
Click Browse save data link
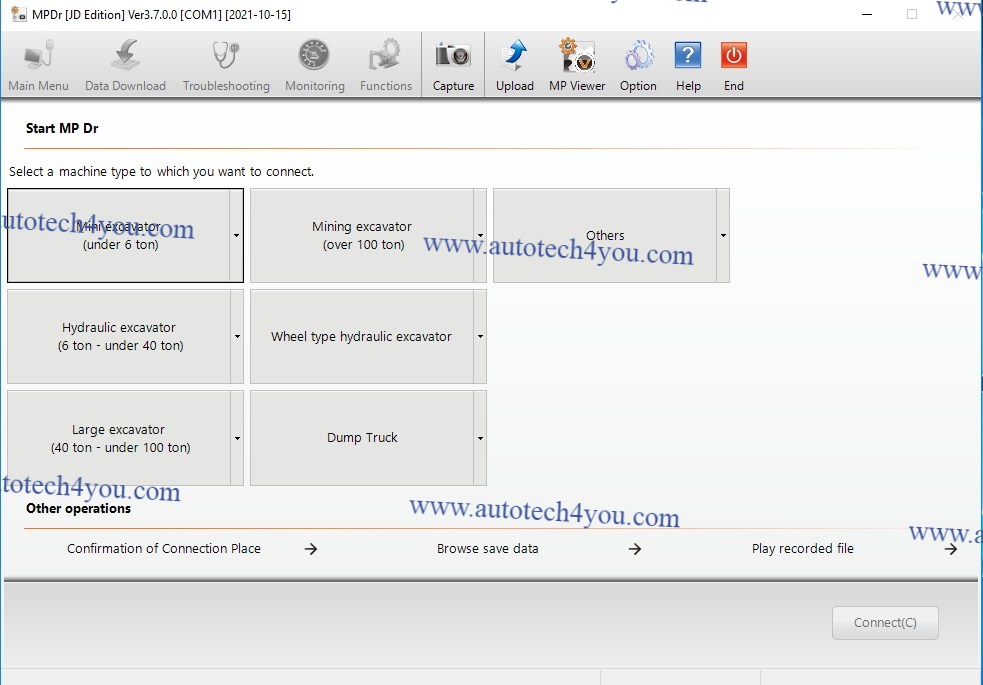click(x=488, y=548)
